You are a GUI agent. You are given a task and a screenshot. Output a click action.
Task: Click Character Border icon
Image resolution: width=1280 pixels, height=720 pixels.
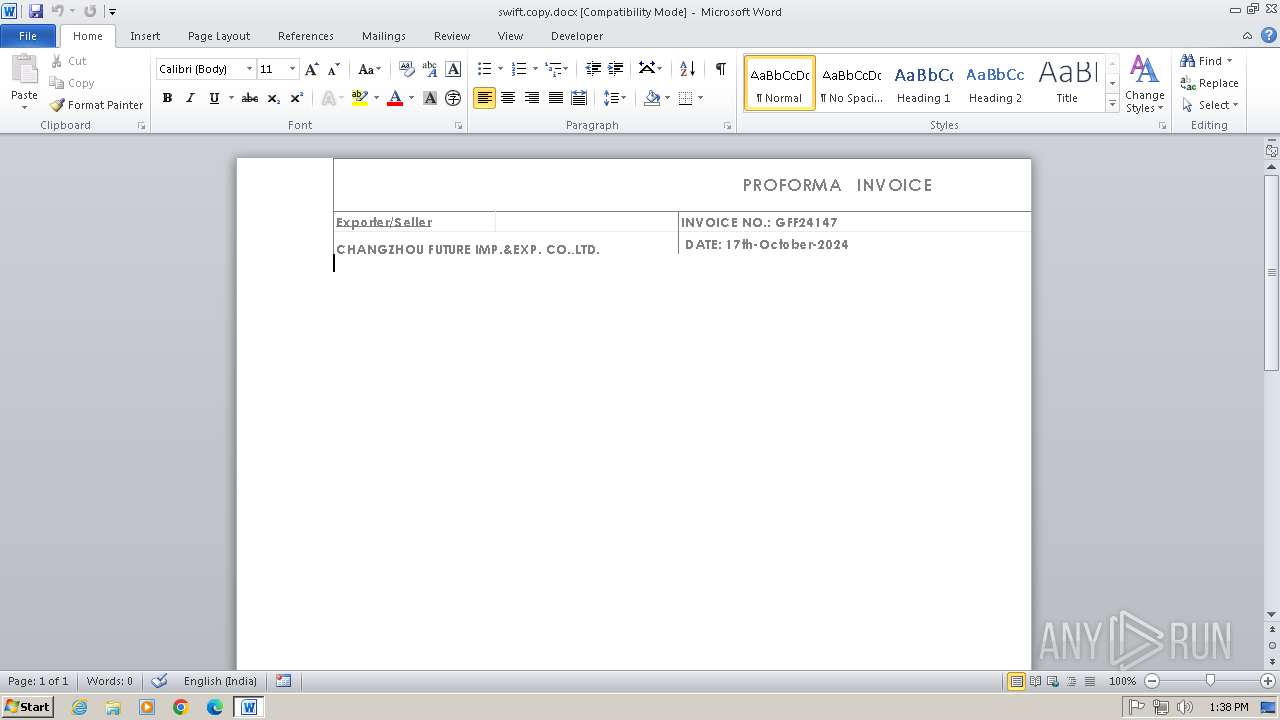click(453, 69)
